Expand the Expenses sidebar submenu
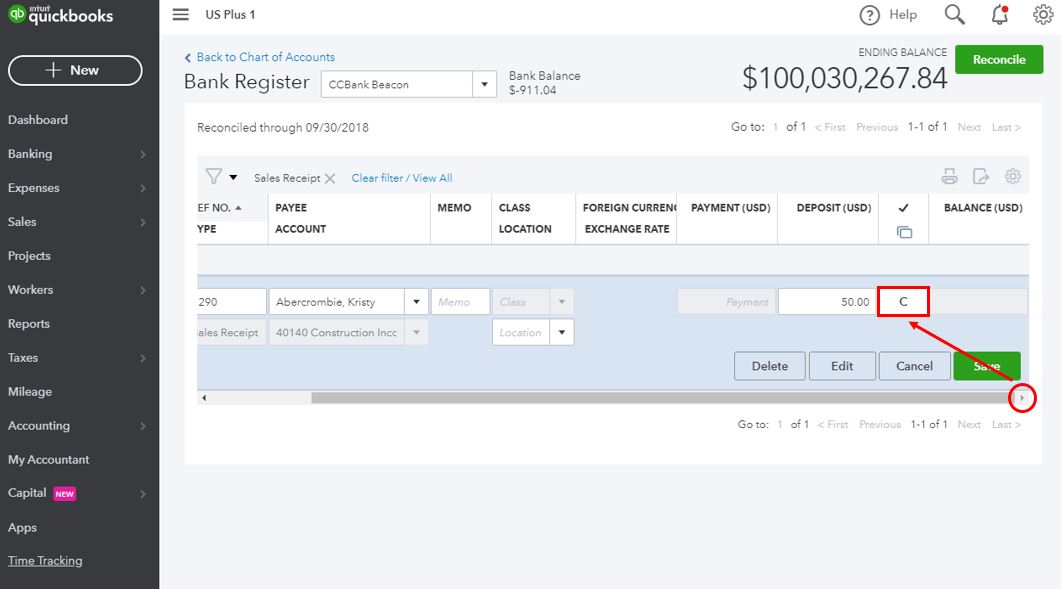1061x589 pixels. click(x=143, y=188)
